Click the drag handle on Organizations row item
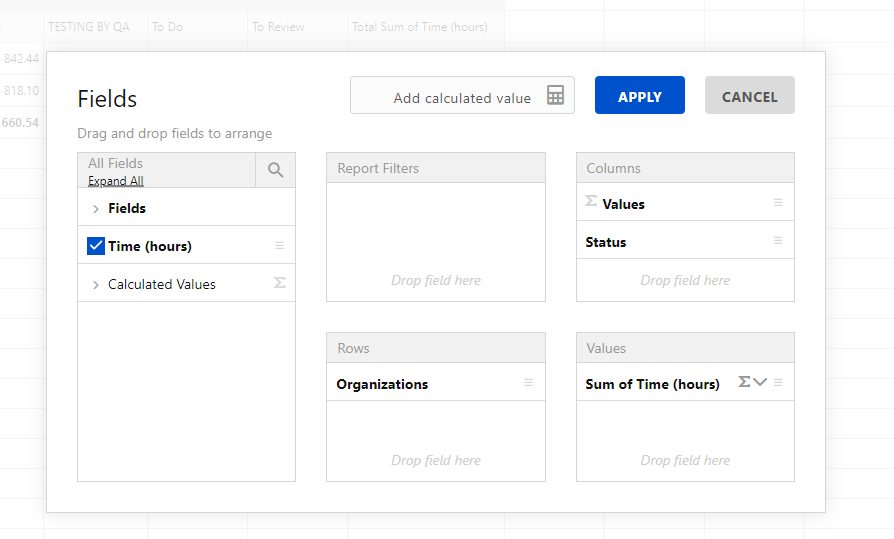Image resolution: width=894 pixels, height=539 pixels. (x=528, y=383)
